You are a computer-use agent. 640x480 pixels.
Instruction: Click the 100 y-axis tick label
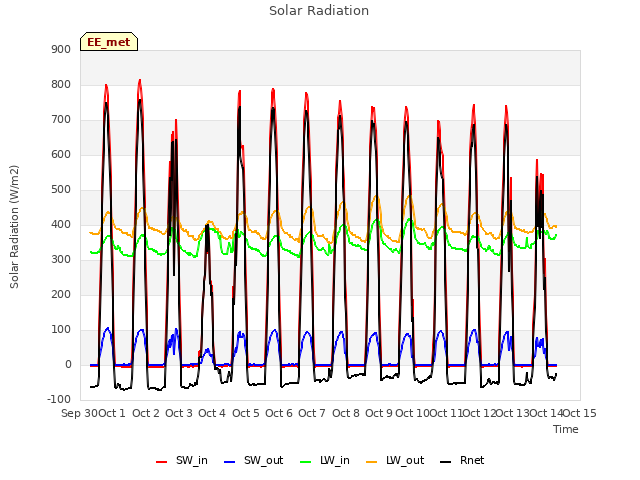pos(61,329)
